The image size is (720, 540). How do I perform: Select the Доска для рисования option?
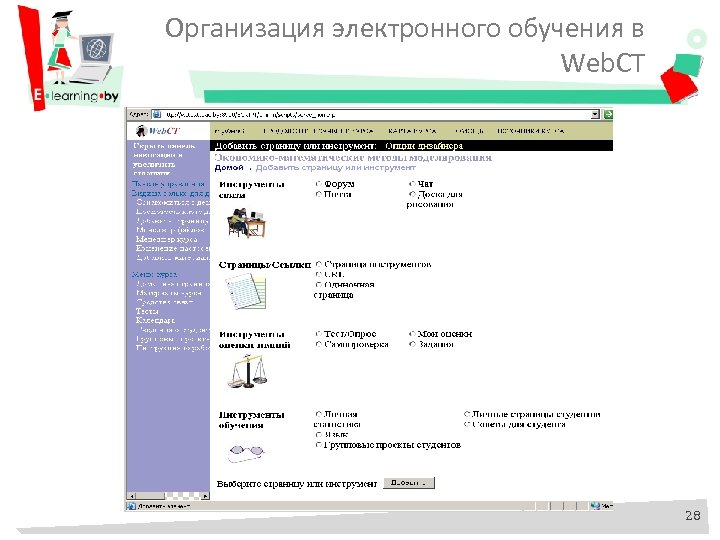[x=412, y=194]
